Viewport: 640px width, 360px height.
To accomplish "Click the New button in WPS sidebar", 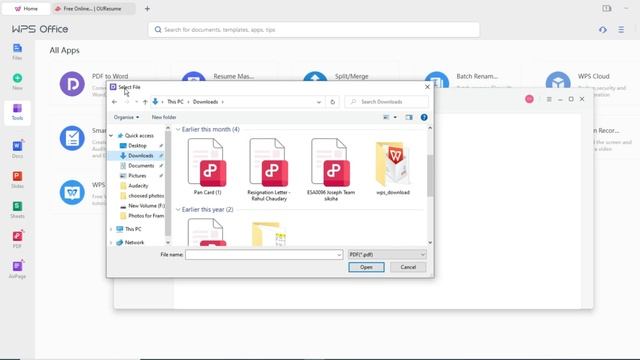I will [x=17, y=82].
